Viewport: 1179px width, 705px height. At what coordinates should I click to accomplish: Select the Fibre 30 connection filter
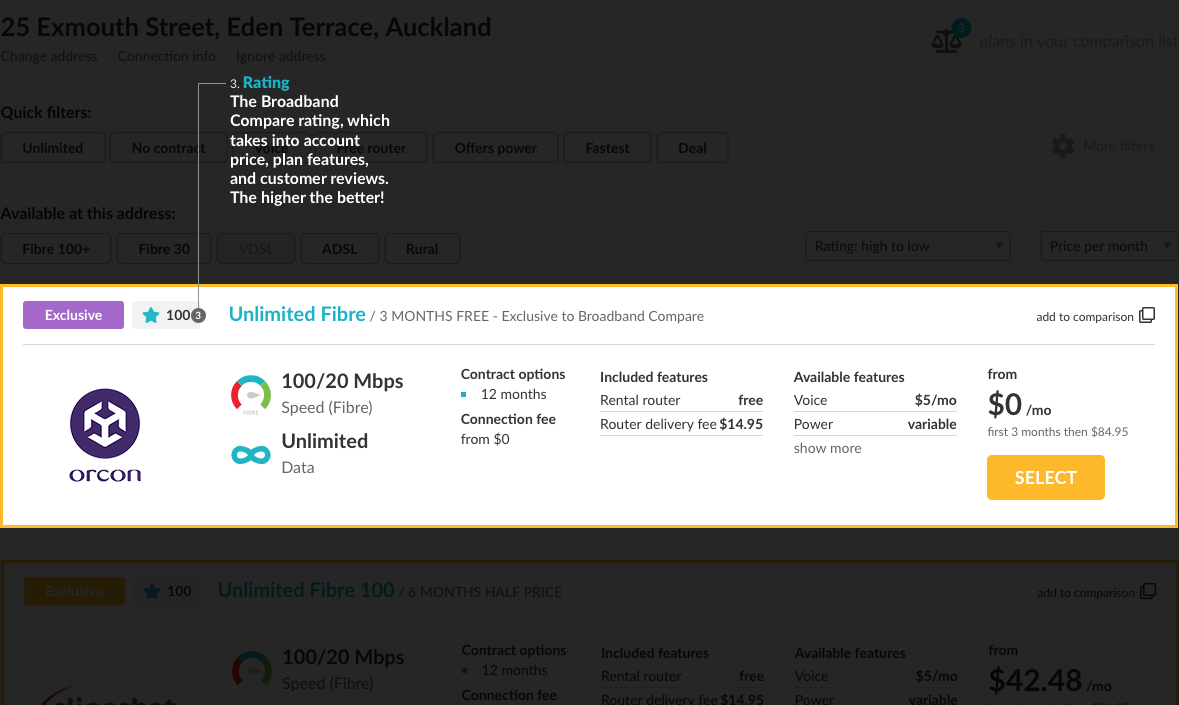point(164,249)
